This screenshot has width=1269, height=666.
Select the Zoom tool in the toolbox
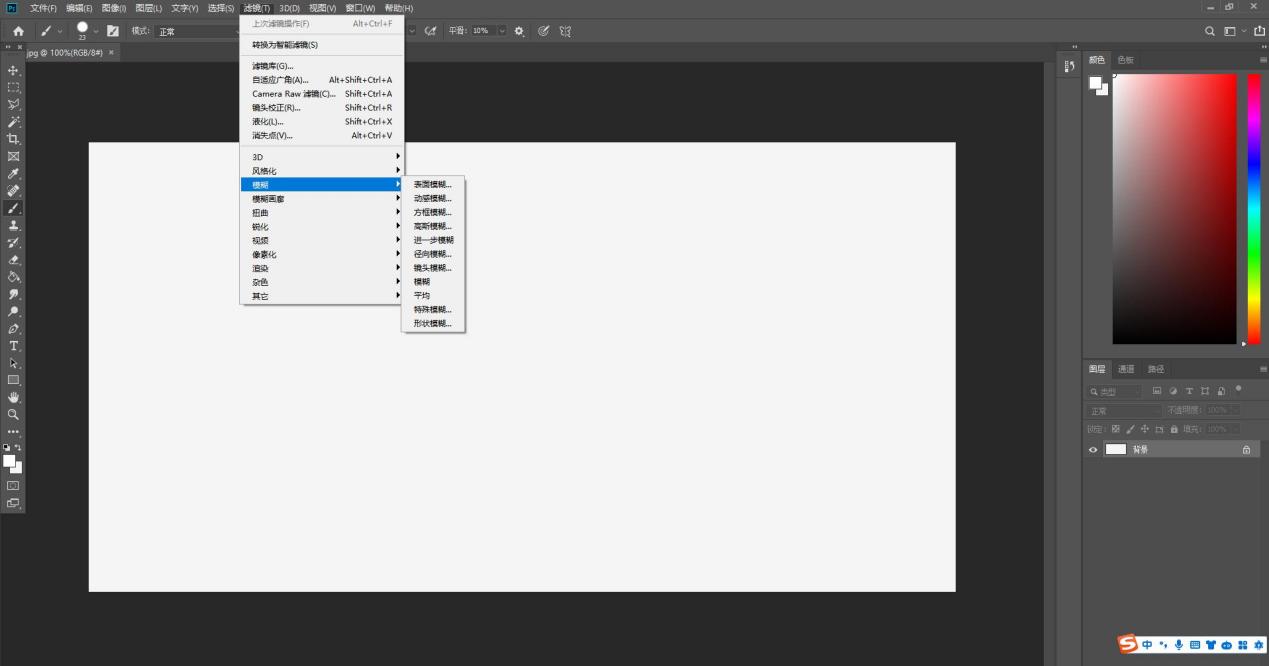14,414
